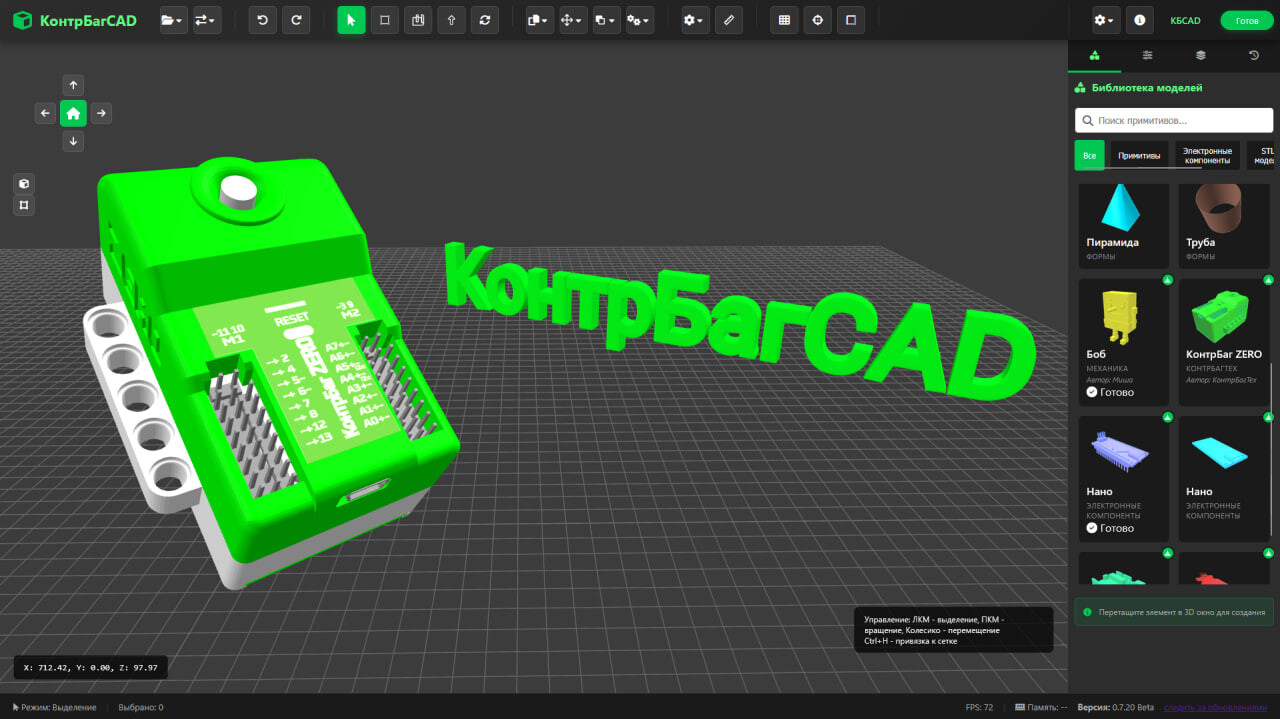Click the info icon in top bar
This screenshot has height=719, width=1280.
coord(1139,20)
